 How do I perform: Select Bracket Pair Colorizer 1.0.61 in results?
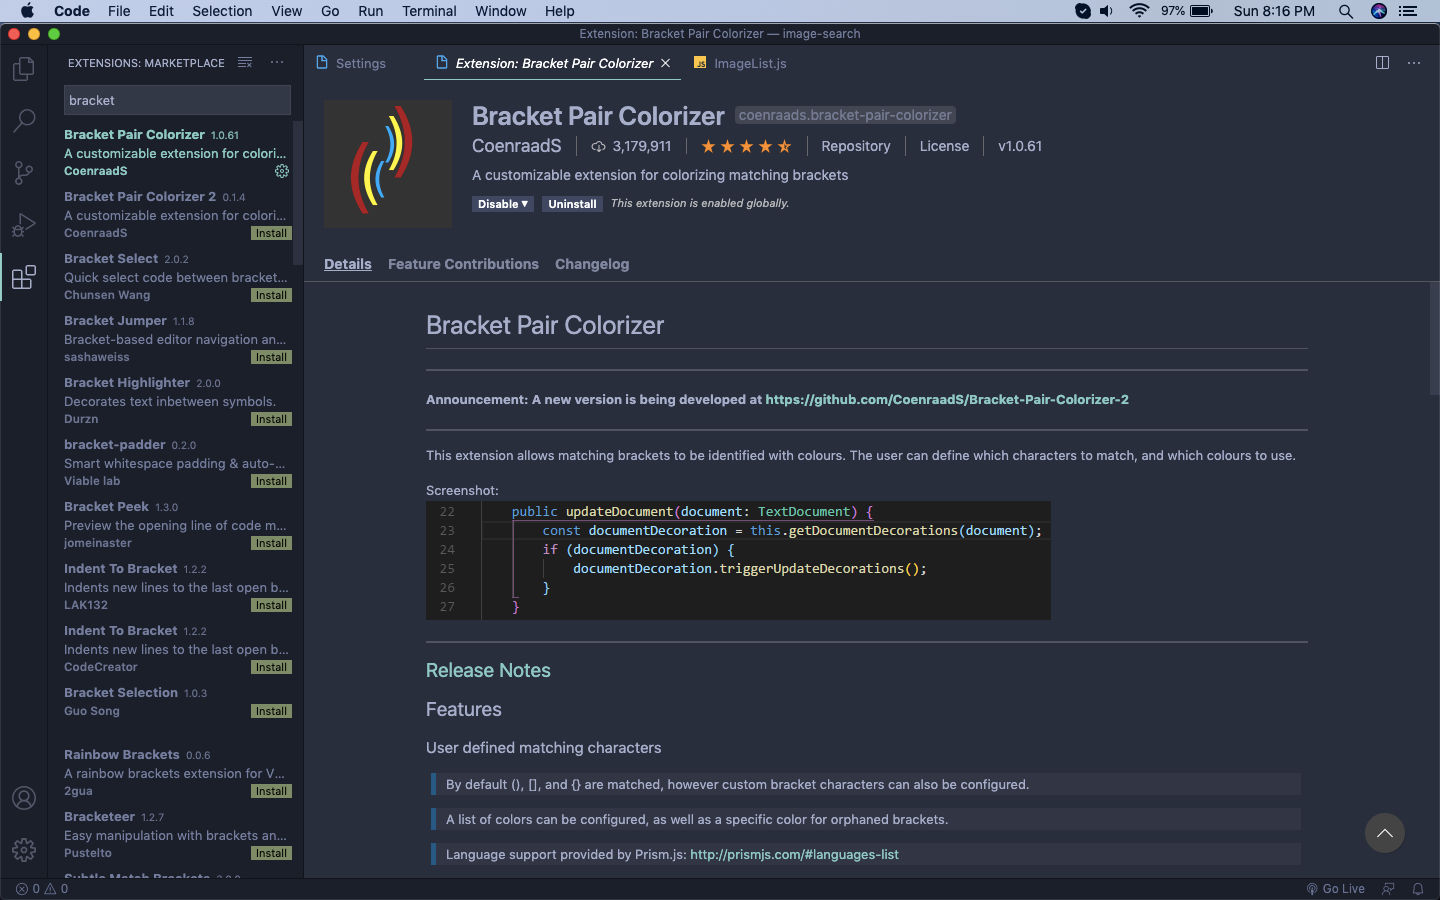point(176,152)
